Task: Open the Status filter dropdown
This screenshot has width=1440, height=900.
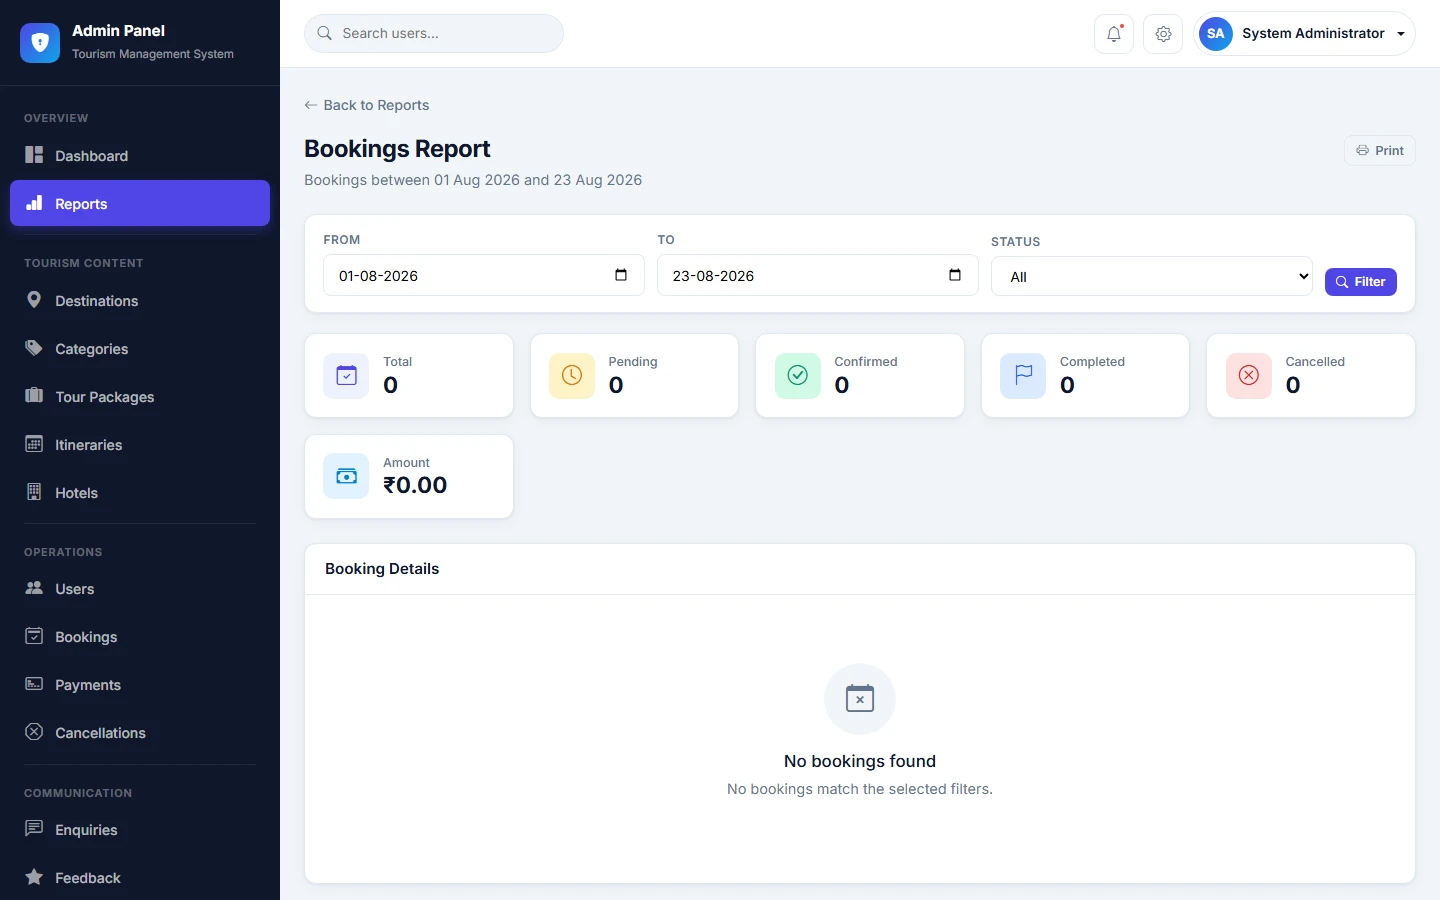Action: 1152,276
